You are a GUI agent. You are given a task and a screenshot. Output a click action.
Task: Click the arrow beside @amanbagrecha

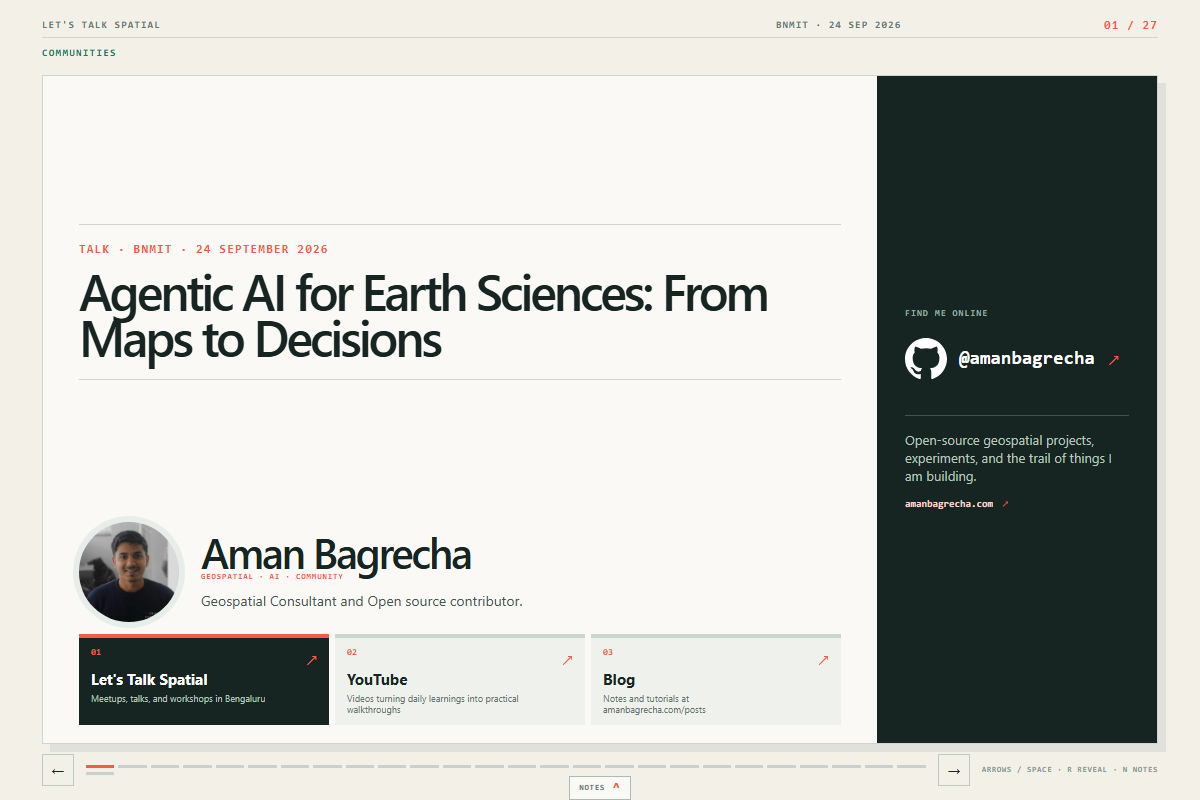pyautogui.click(x=1113, y=360)
